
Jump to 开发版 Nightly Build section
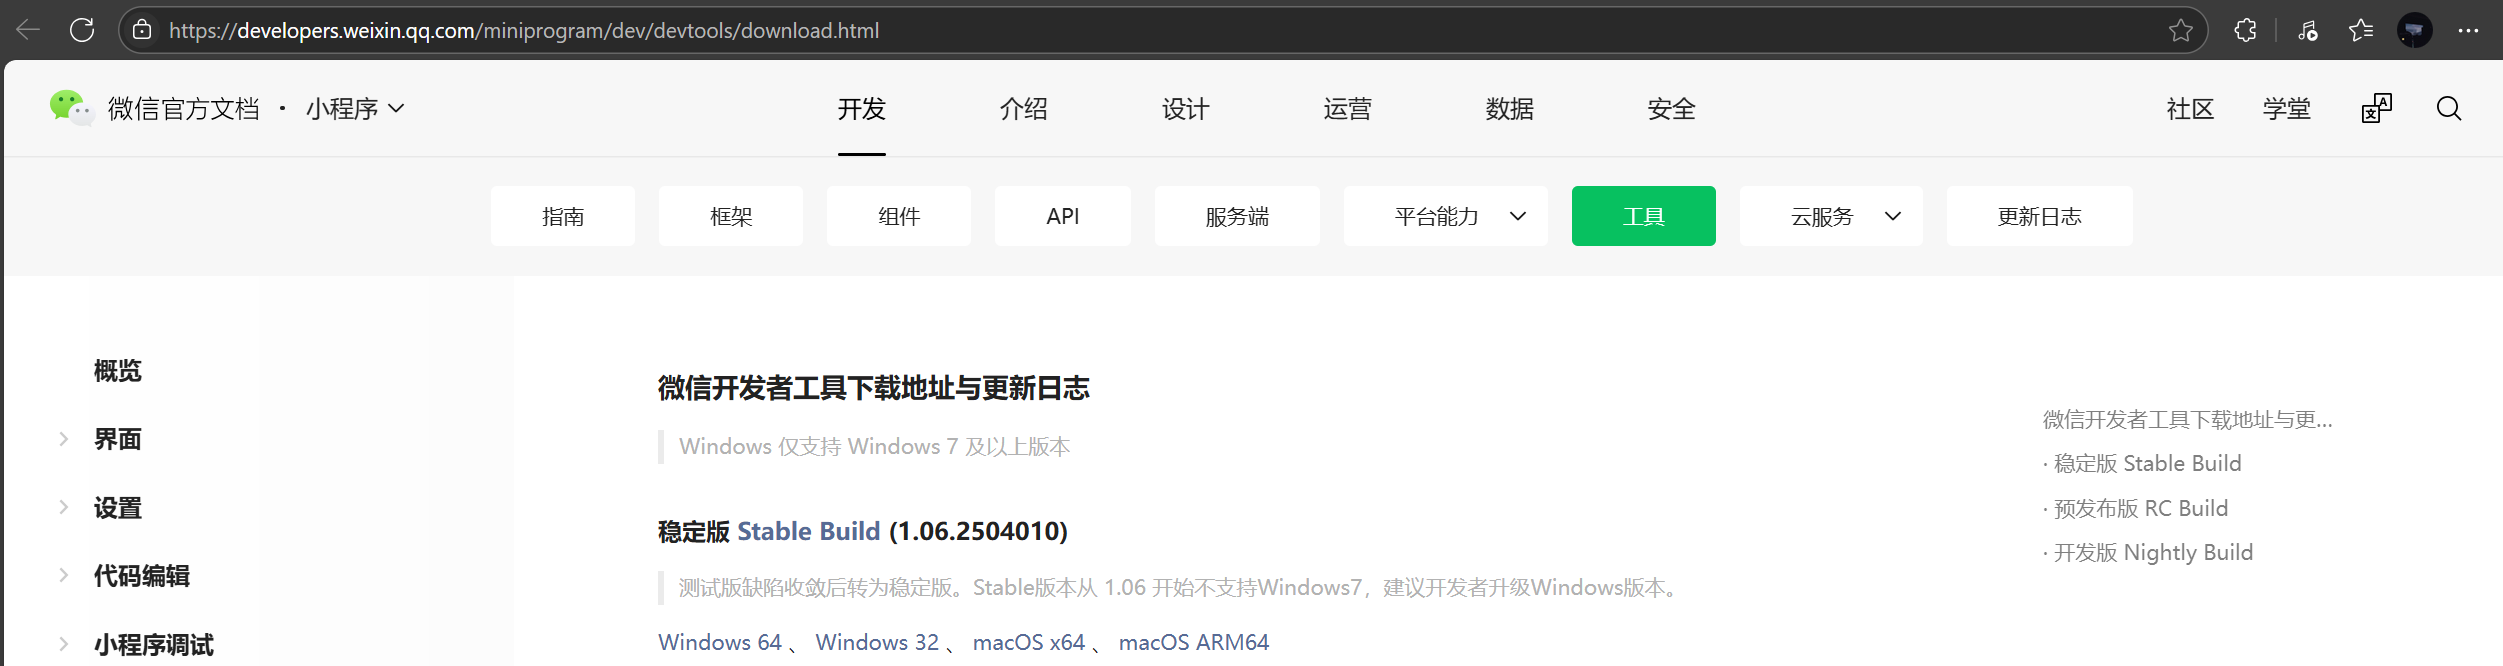[x=2152, y=552]
